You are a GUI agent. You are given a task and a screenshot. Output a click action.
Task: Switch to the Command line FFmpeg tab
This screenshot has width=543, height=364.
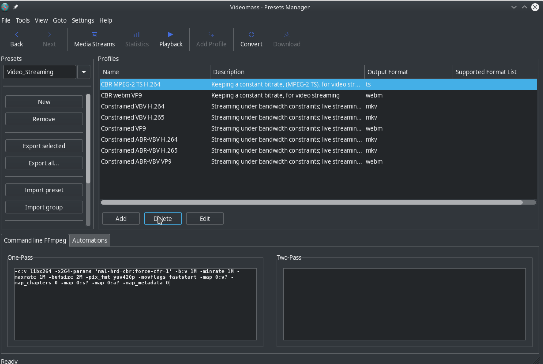coord(35,240)
